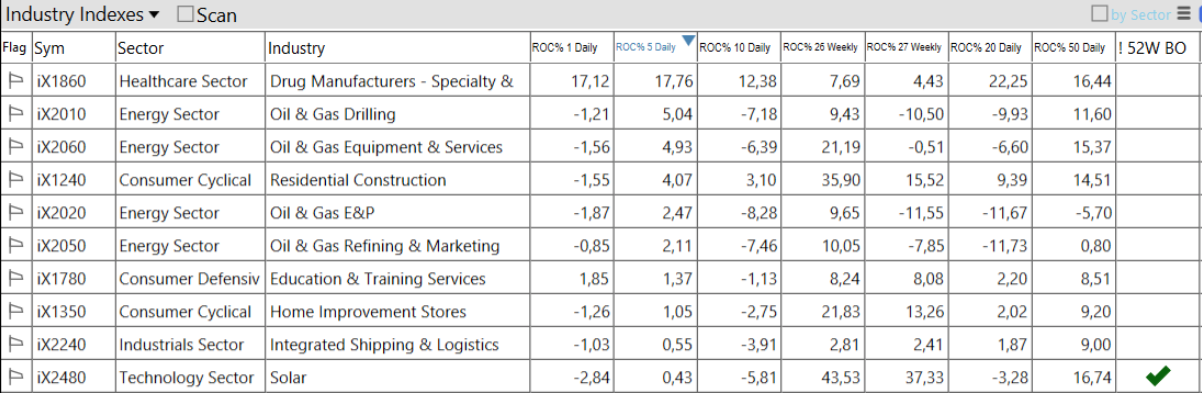
Task: Flag the iX1780 Education & Training row
Action: pyautogui.click(x=15, y=279)
